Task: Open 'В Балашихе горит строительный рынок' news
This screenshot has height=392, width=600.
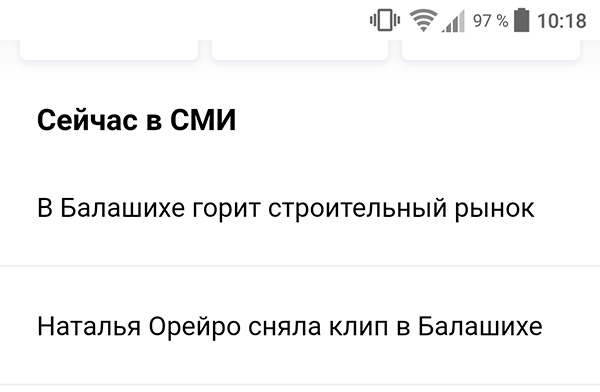Action: tap(300, 209)
